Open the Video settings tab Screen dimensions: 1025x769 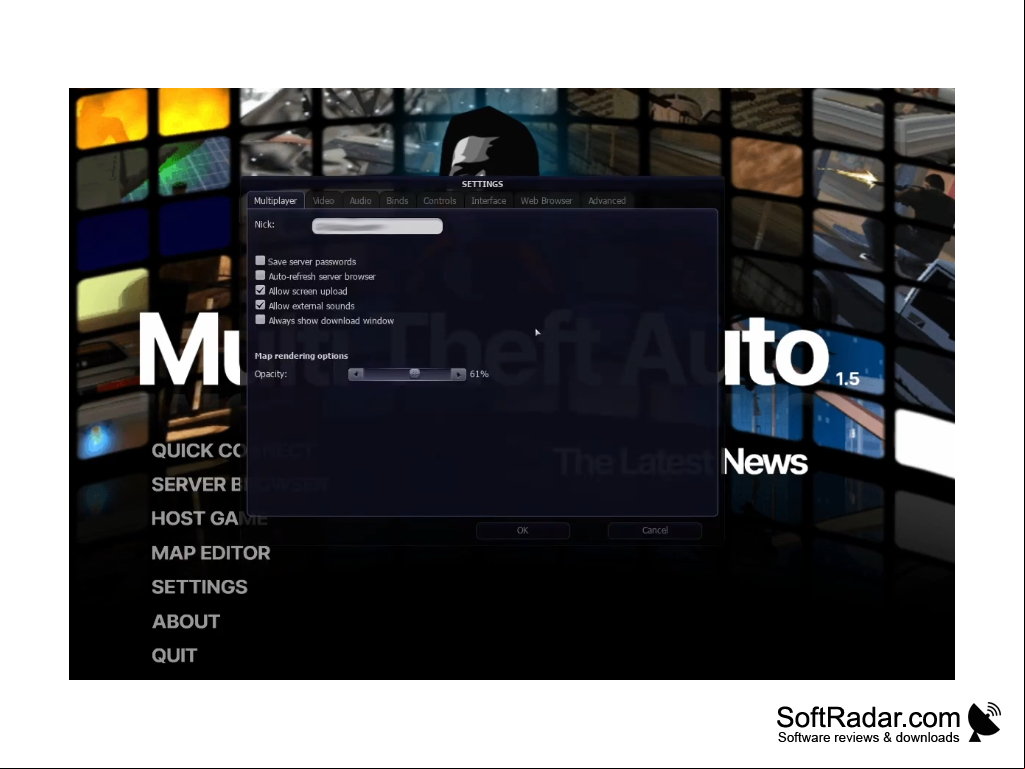point(323,201)
